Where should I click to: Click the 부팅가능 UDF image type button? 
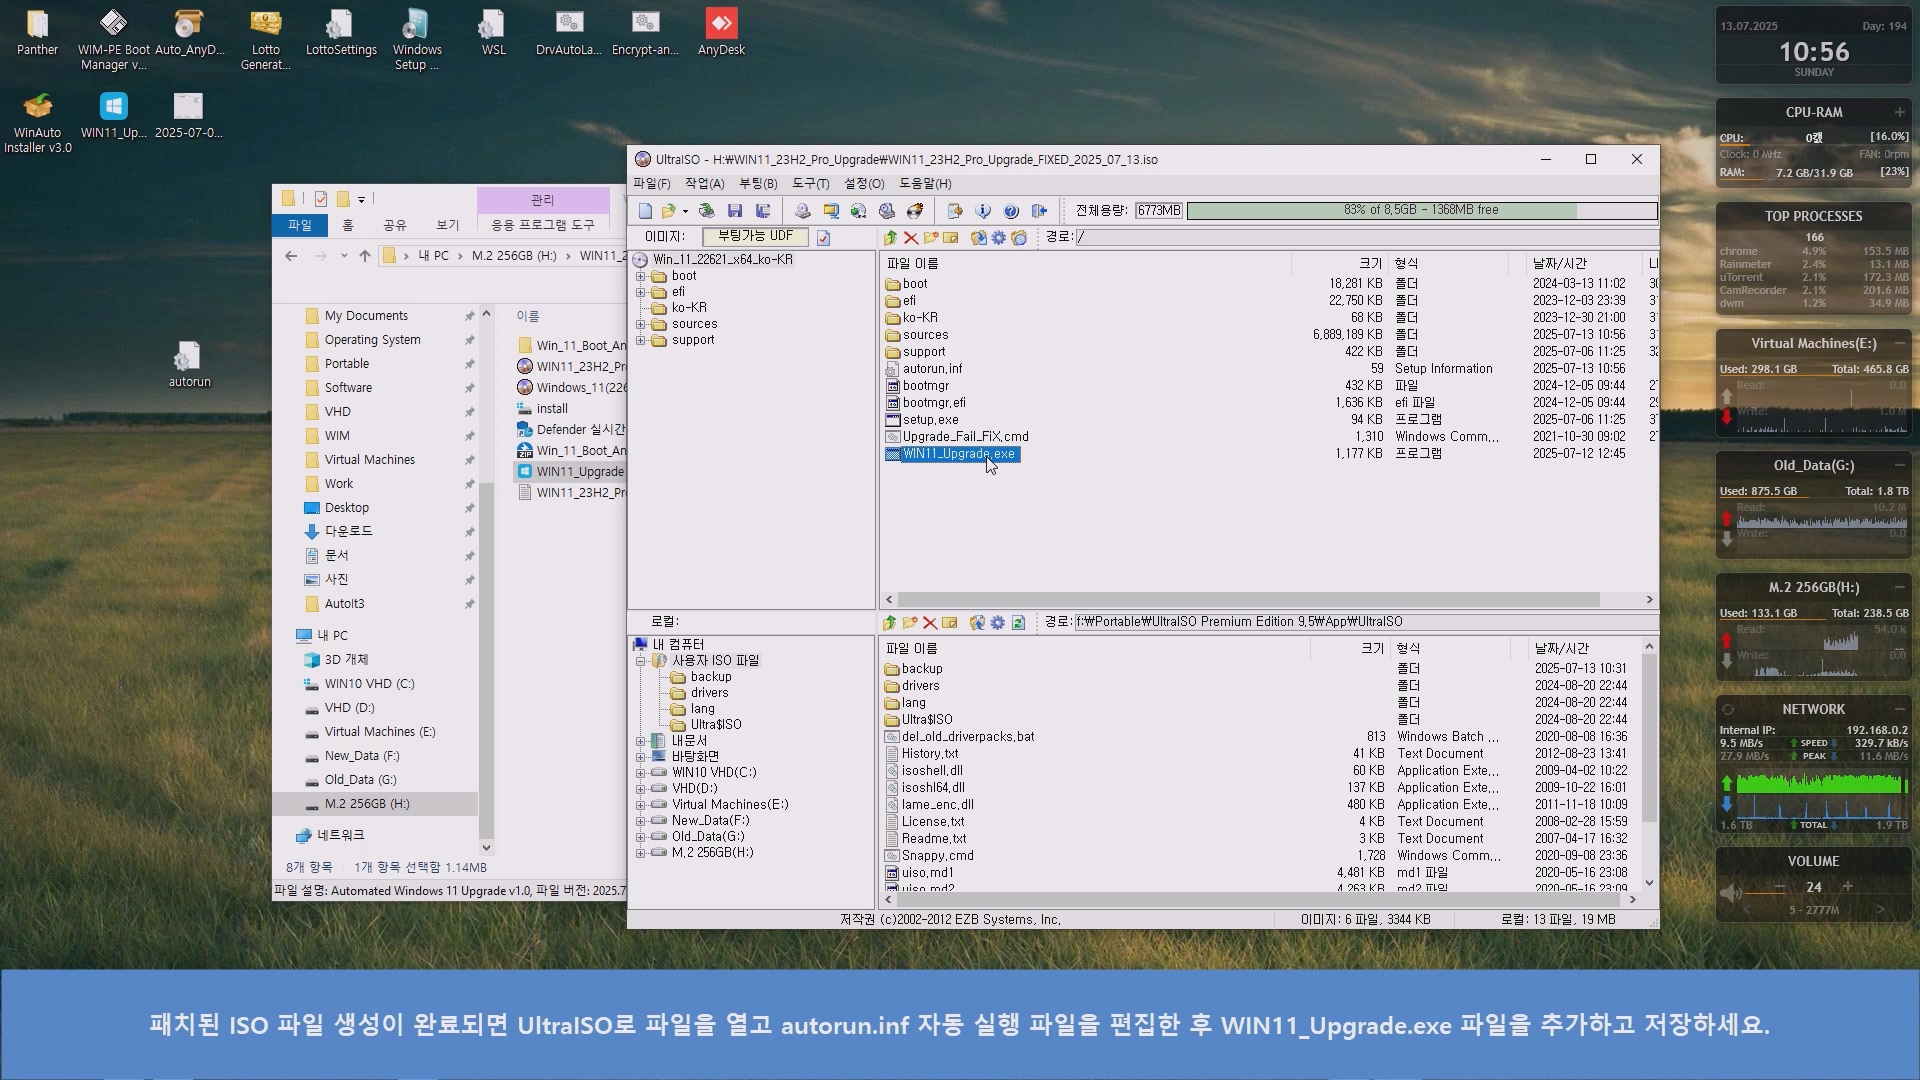pos(755,237)
